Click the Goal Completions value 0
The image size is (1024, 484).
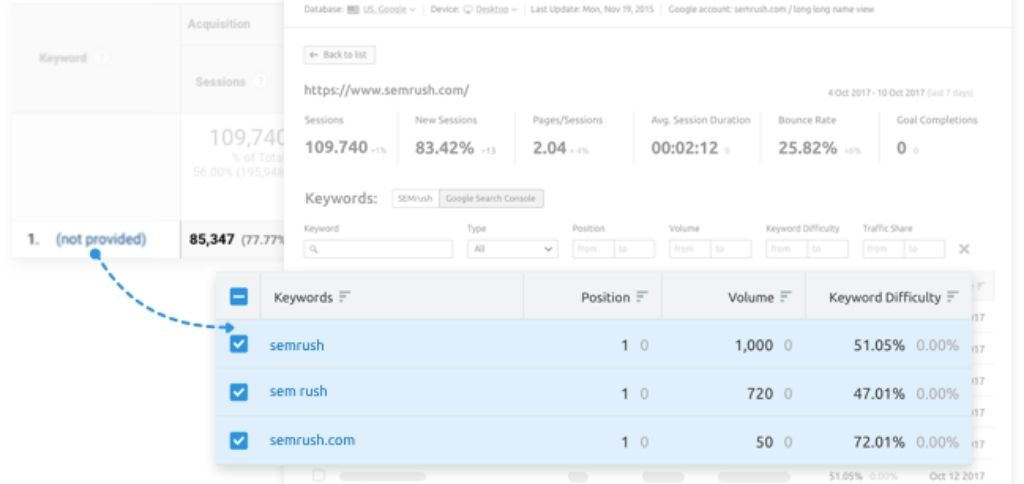click(901, 148)
